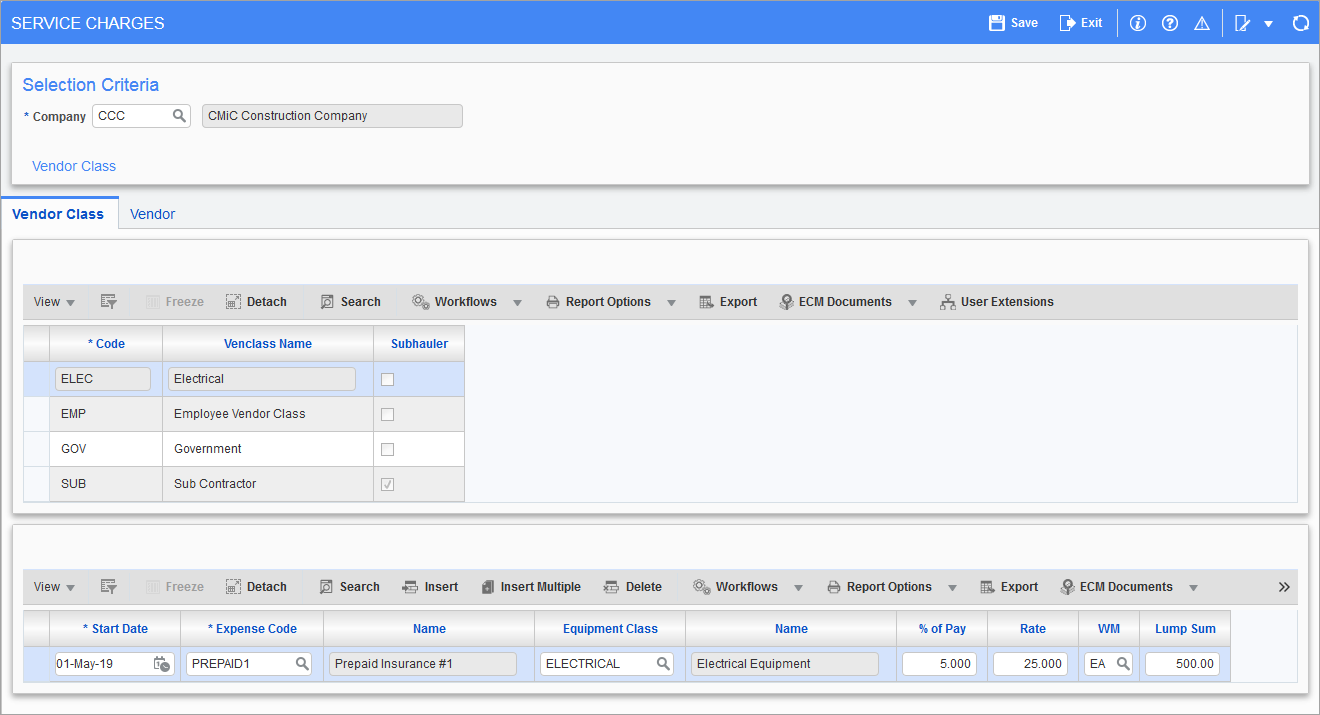The height and width of the screenshot is (715, 1320).
Task: Open the Company field search magnifier
Action: (179, 116)
